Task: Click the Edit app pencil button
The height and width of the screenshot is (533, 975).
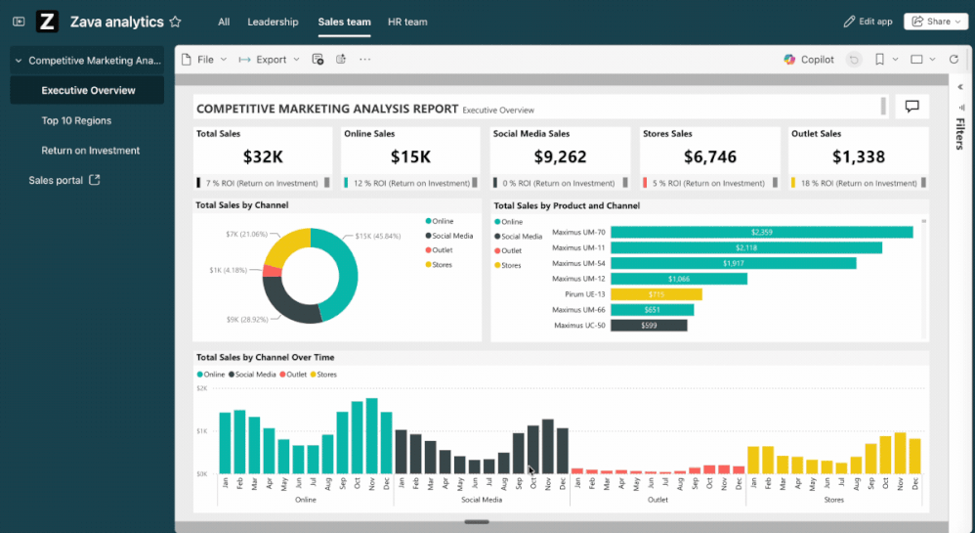Action: pyautogui.click(x=868, y=21)
